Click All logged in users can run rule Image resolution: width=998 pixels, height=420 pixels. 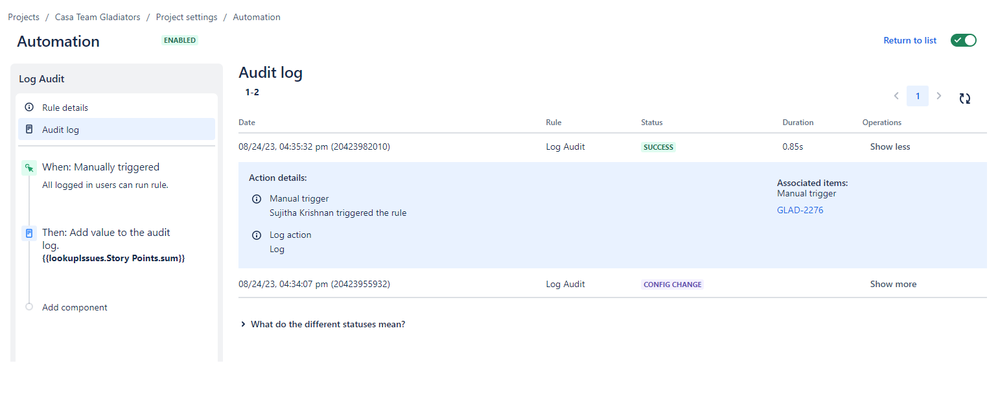(x=105, y=185)
